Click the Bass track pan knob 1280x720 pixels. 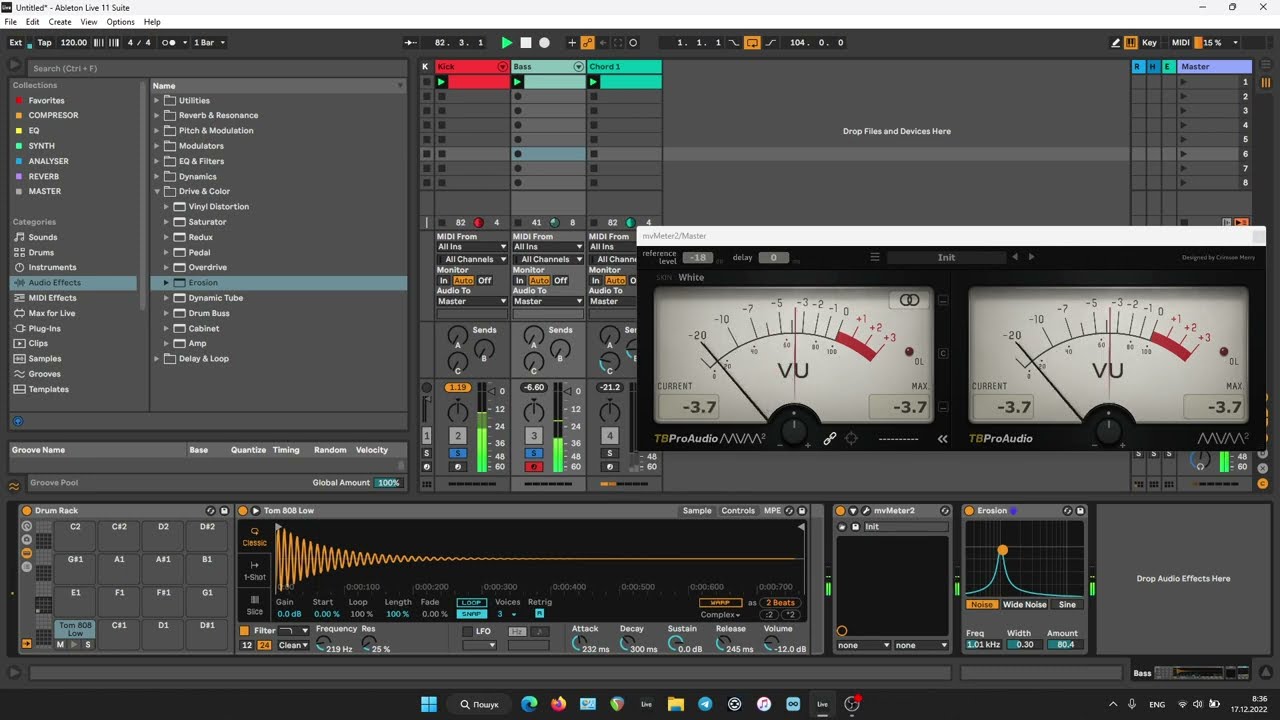pos(533,410)
